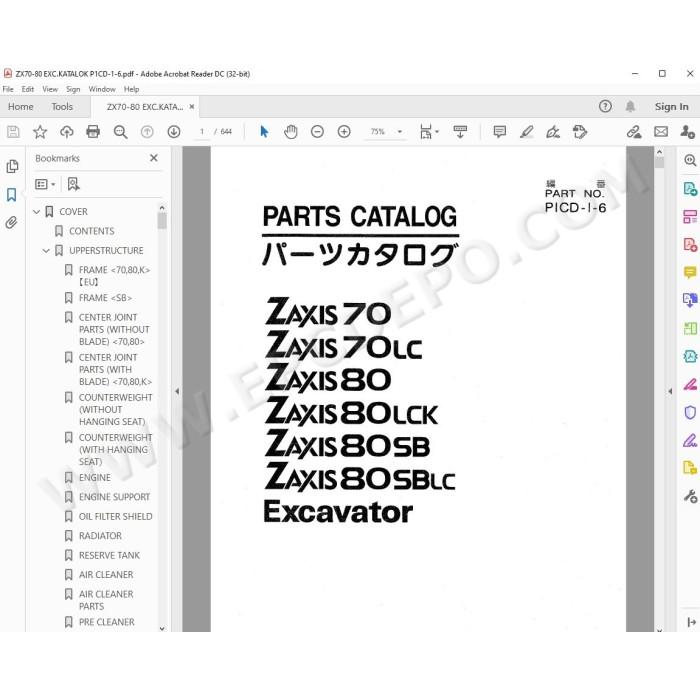Screen dimensions: 700x700
Task: Open the File menu
Action: pyautogui.click(x=8, y=89)
